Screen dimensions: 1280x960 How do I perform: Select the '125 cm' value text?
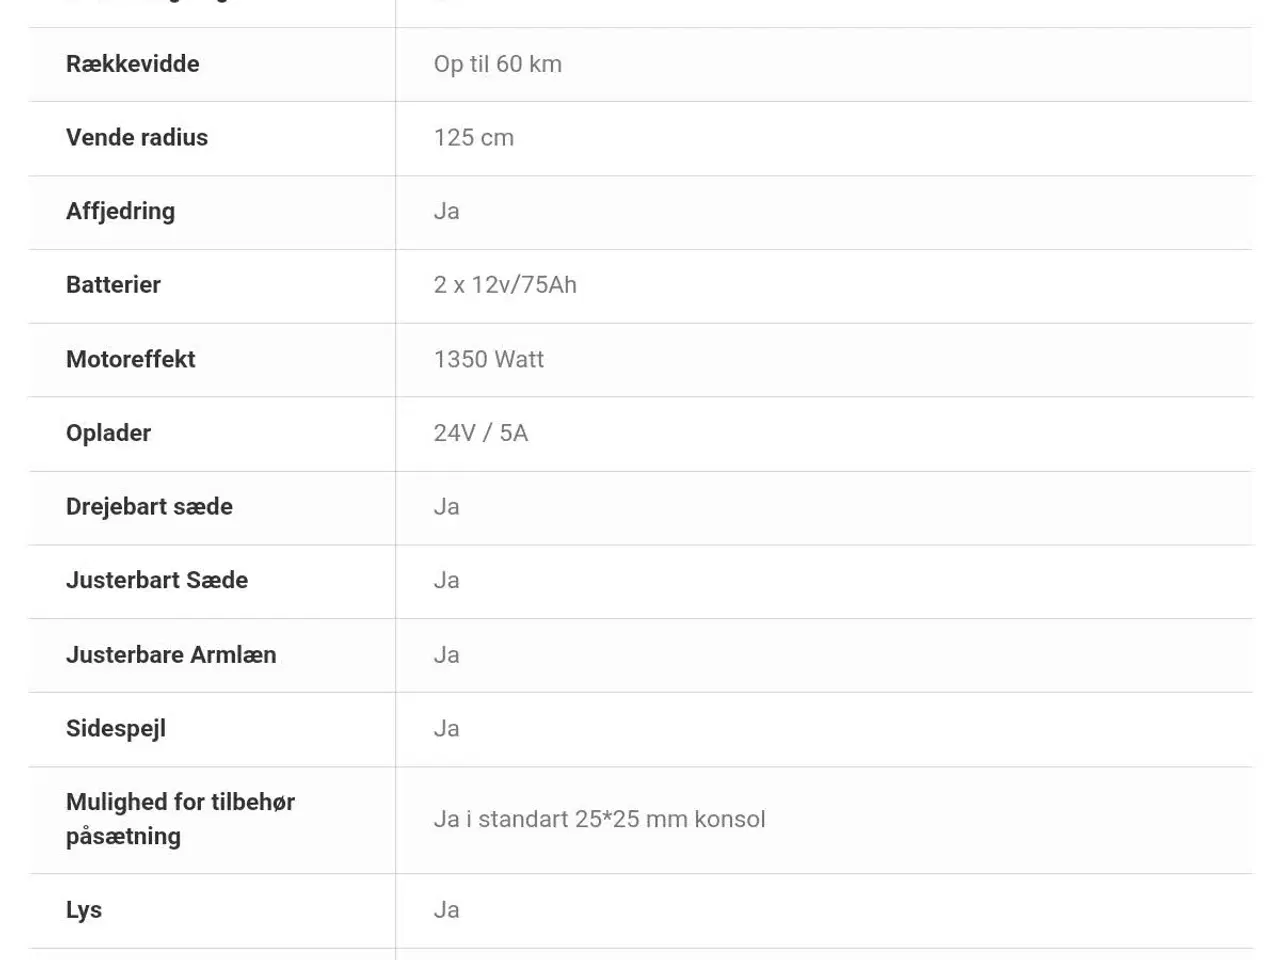click(473, 138)
